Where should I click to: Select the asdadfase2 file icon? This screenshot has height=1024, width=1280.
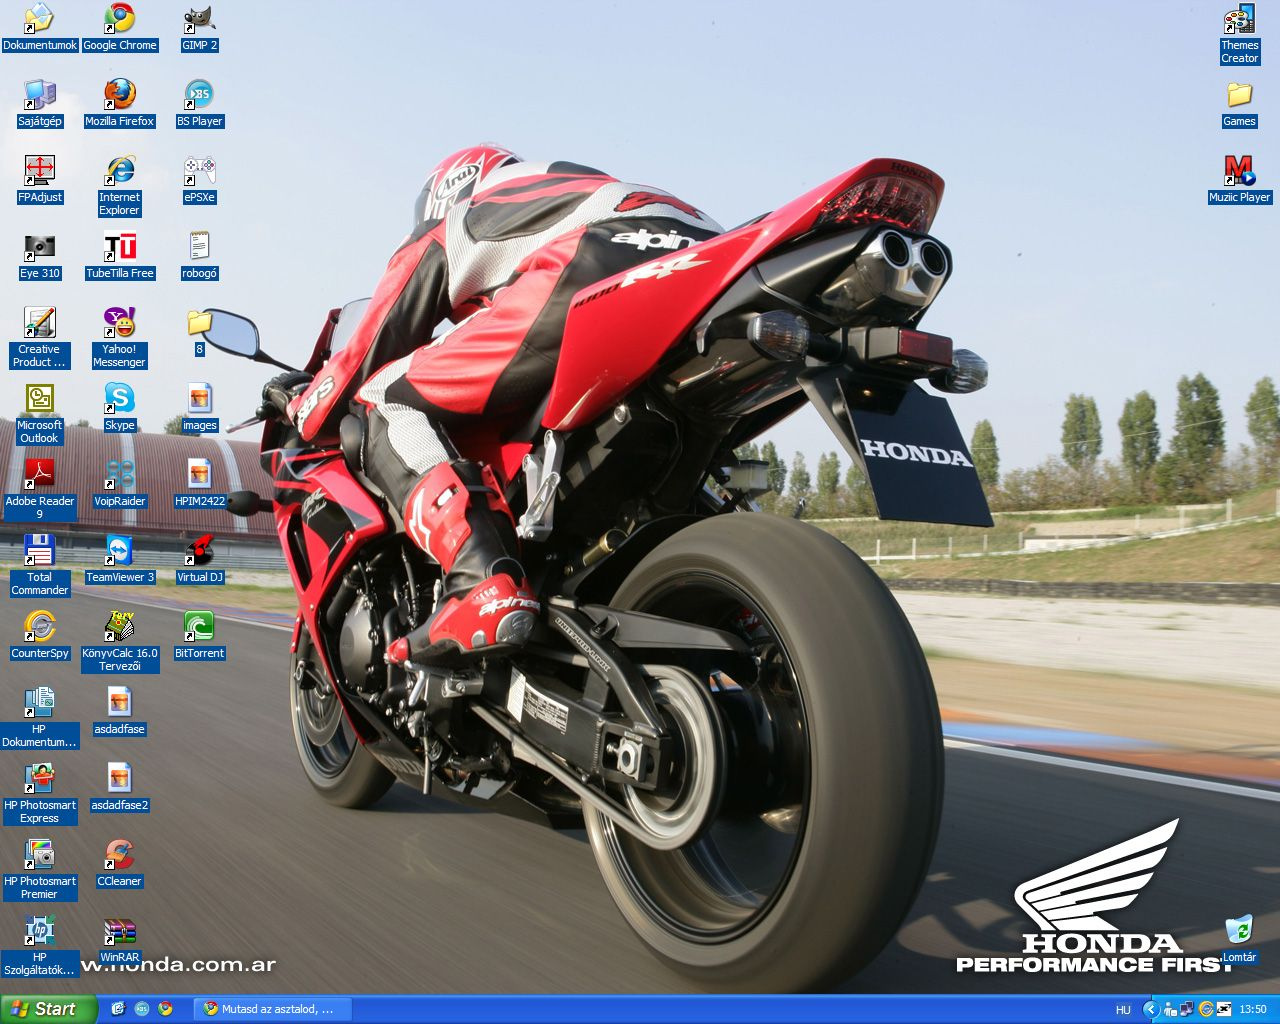[119, 788]
